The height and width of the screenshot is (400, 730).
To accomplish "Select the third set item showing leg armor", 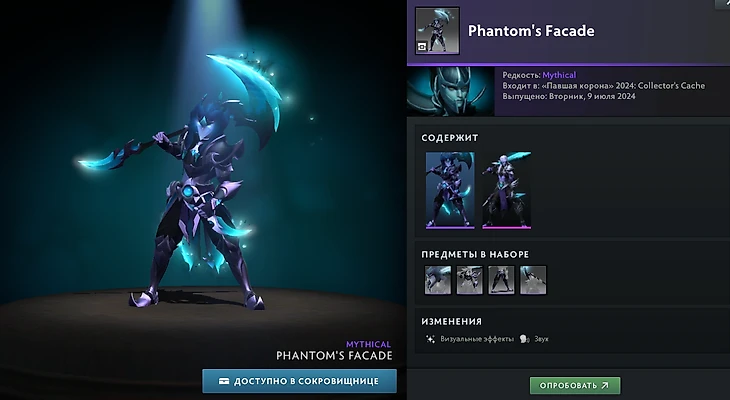I will pos(501,280).
